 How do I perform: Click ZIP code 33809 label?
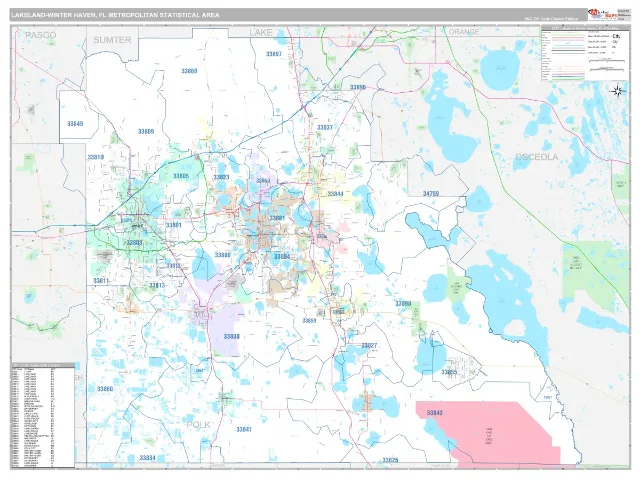(x=146, y=131)
